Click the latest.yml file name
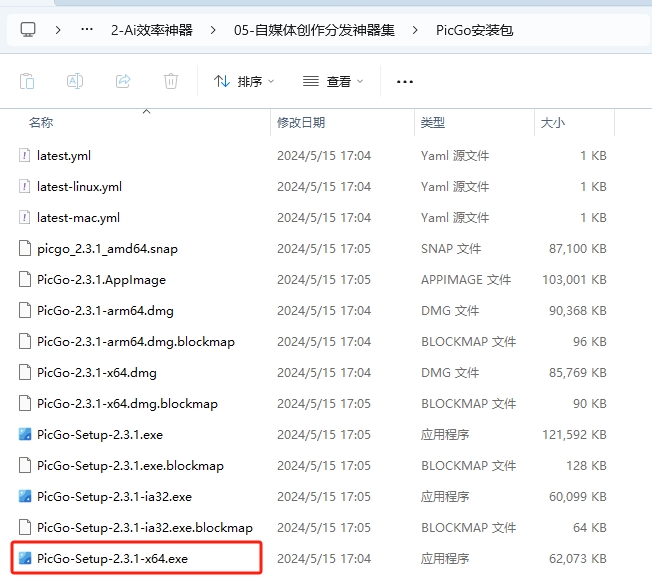Screen dimensions: 652x581 click(64, 156)
